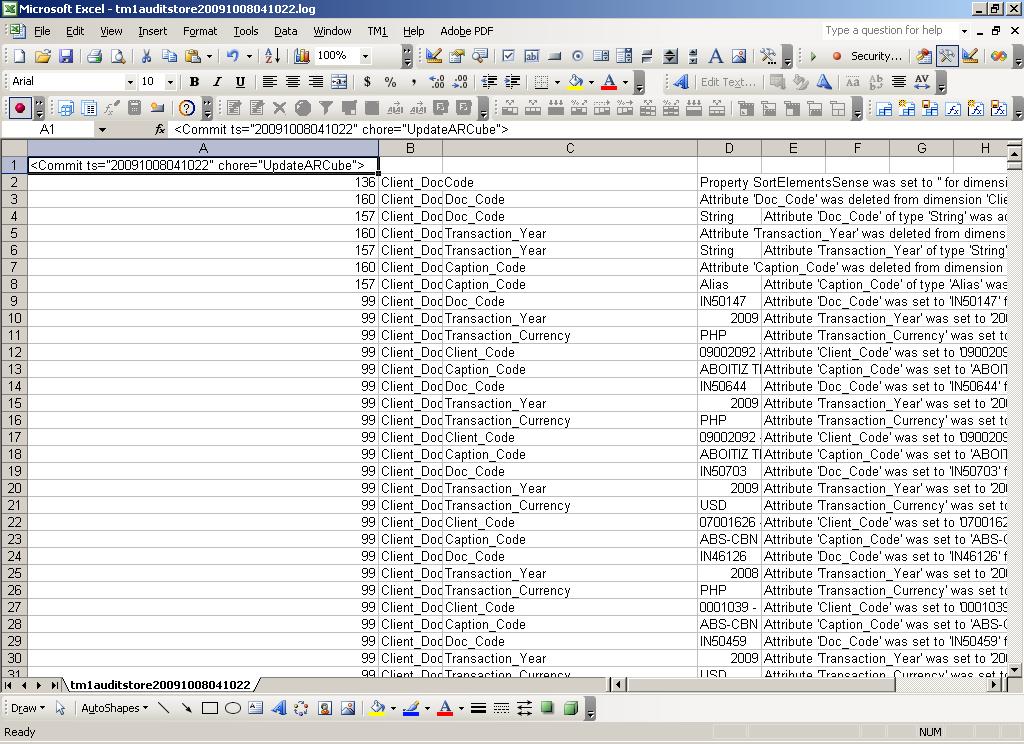This screenshot has height=744, width=1024.
Task: Select the Line tool in Drawing toolbar
Action: 163,708
